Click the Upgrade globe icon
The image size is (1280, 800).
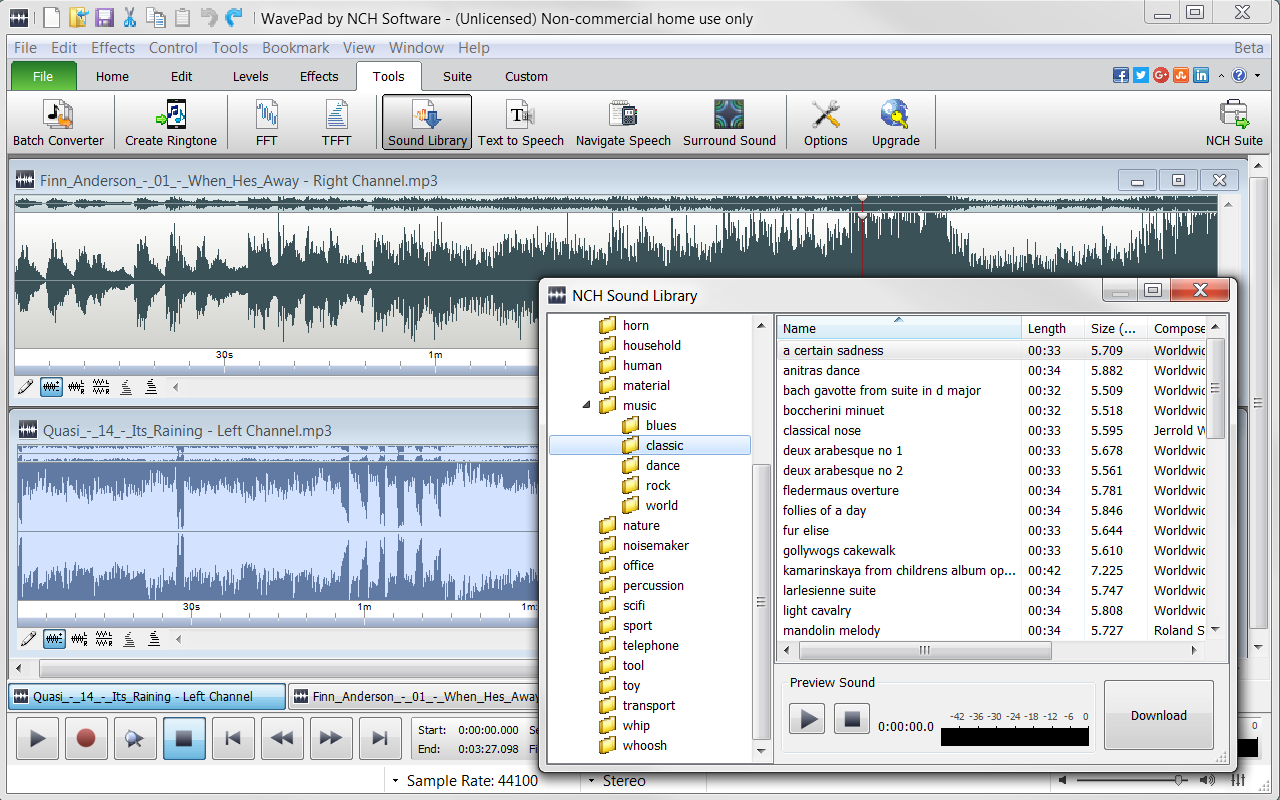tap(895, 113)
